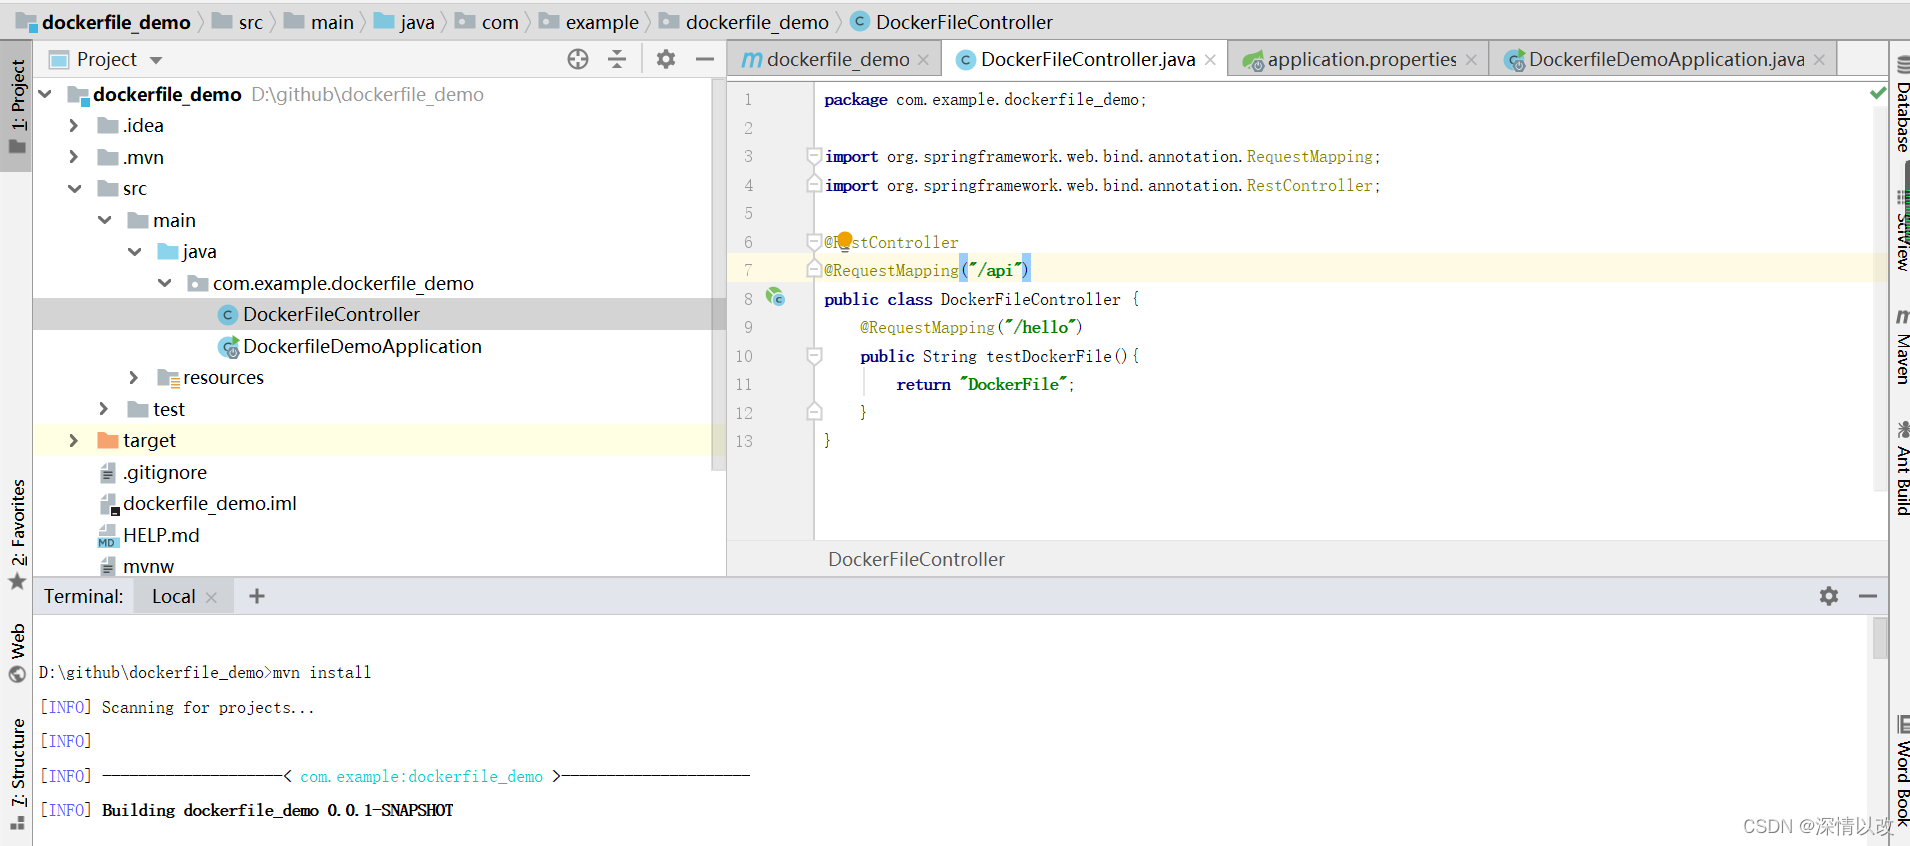Expand the .mvn folder
This screenshot has width=1910, height=846.
74,157
